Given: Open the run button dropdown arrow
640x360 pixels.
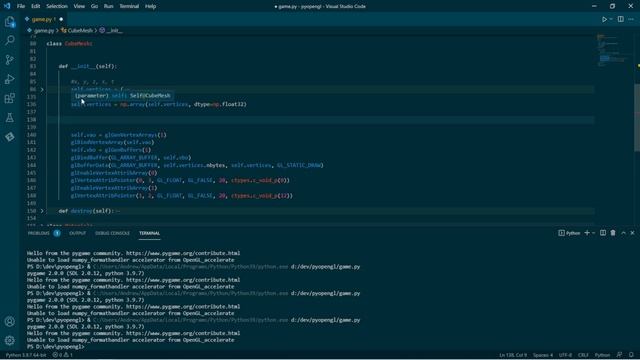Looking at the screenshot, I should (611, 19).
